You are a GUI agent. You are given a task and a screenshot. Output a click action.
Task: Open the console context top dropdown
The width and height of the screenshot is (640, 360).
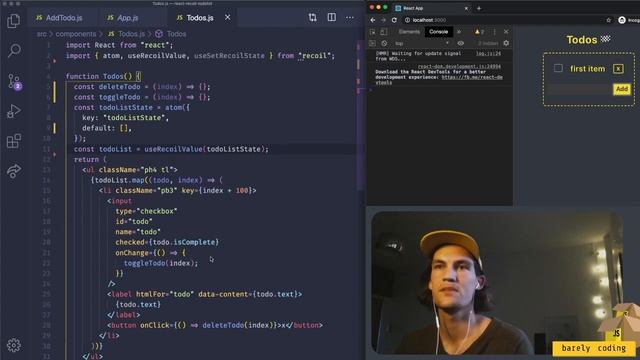pyautogui.click(x=422, y=43)
